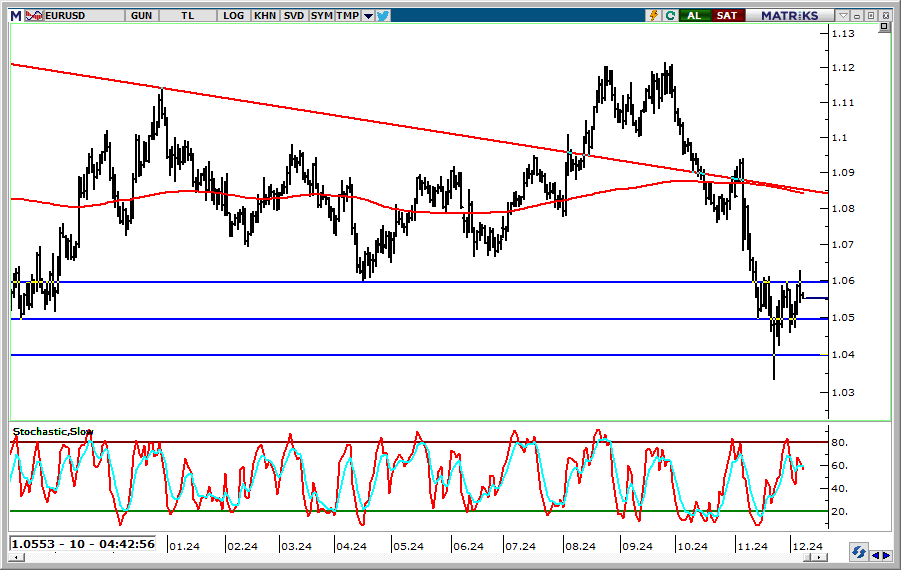Click the green refresh C icon
901x570 pixels.
pyautogui.click(x=669, y=15)
